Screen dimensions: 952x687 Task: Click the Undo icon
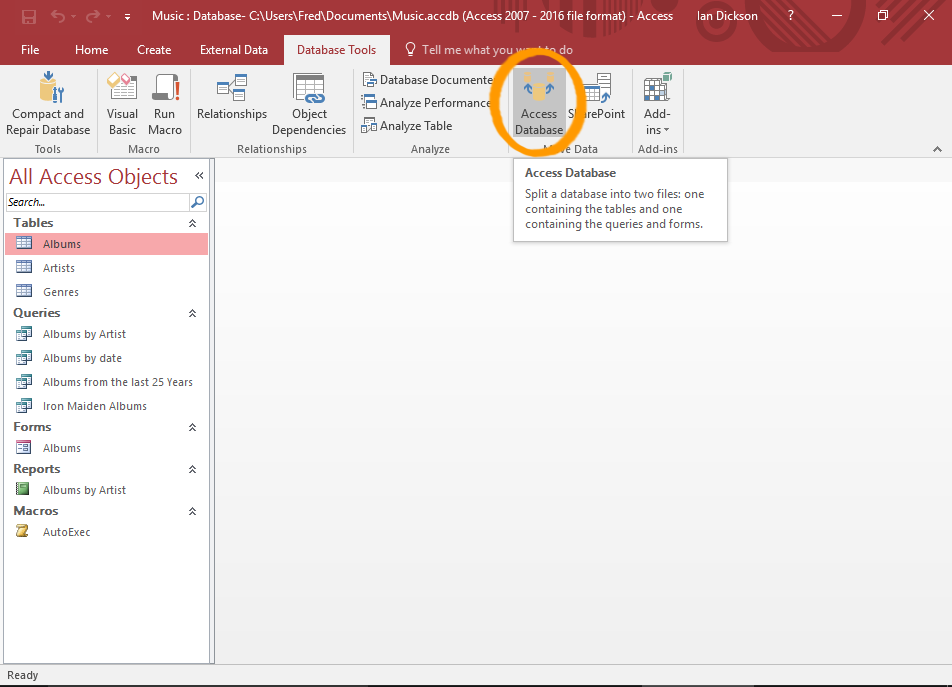click(x=58, y=16)
